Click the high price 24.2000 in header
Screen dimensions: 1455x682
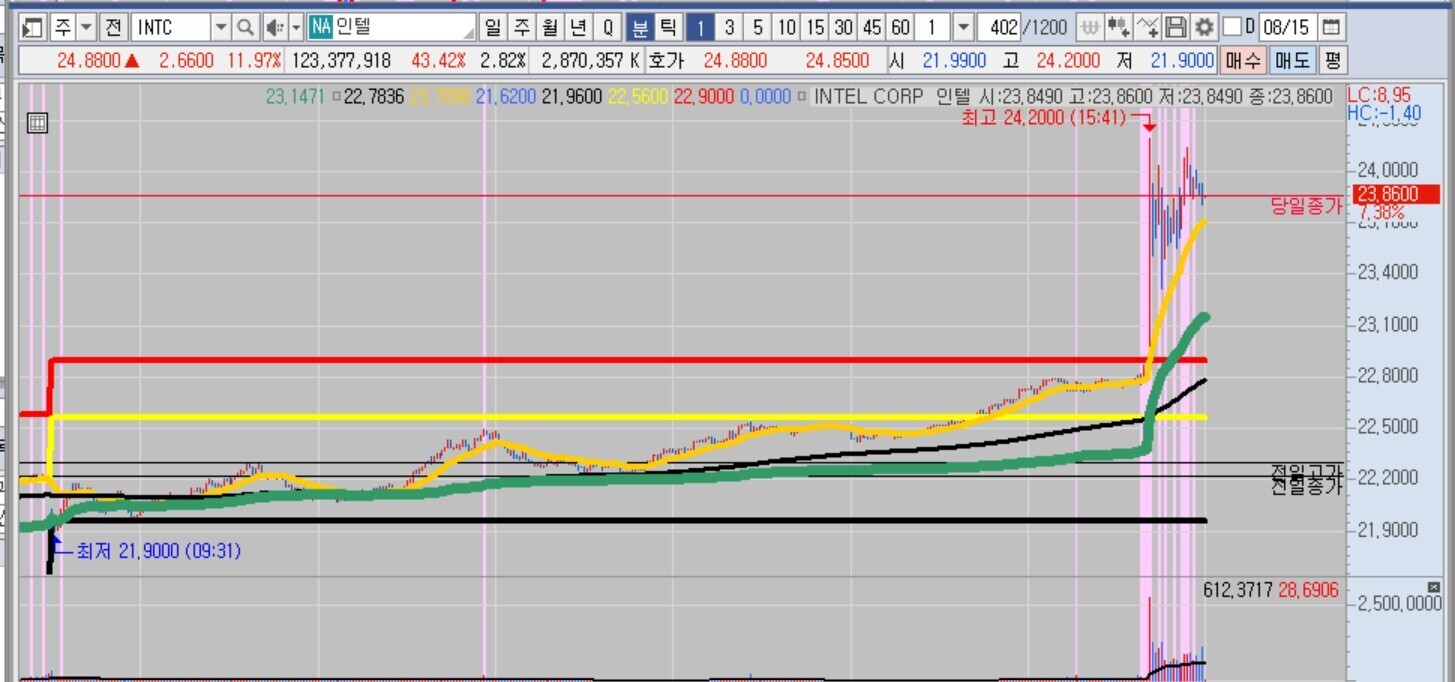tap(1068, 61)
